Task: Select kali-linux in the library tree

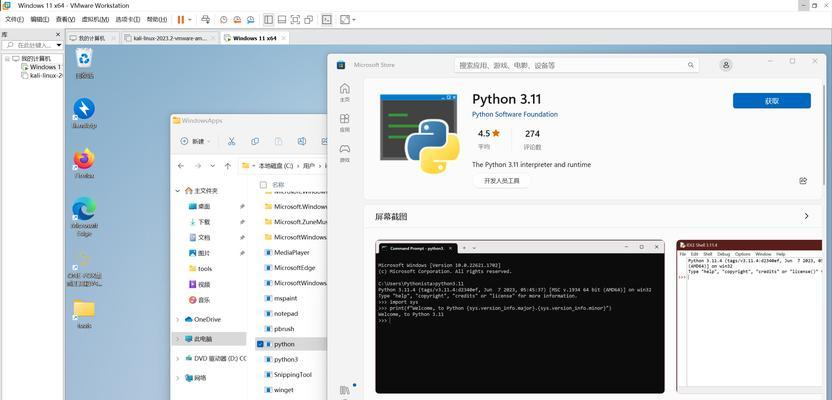Action: (x=42, y=75)
